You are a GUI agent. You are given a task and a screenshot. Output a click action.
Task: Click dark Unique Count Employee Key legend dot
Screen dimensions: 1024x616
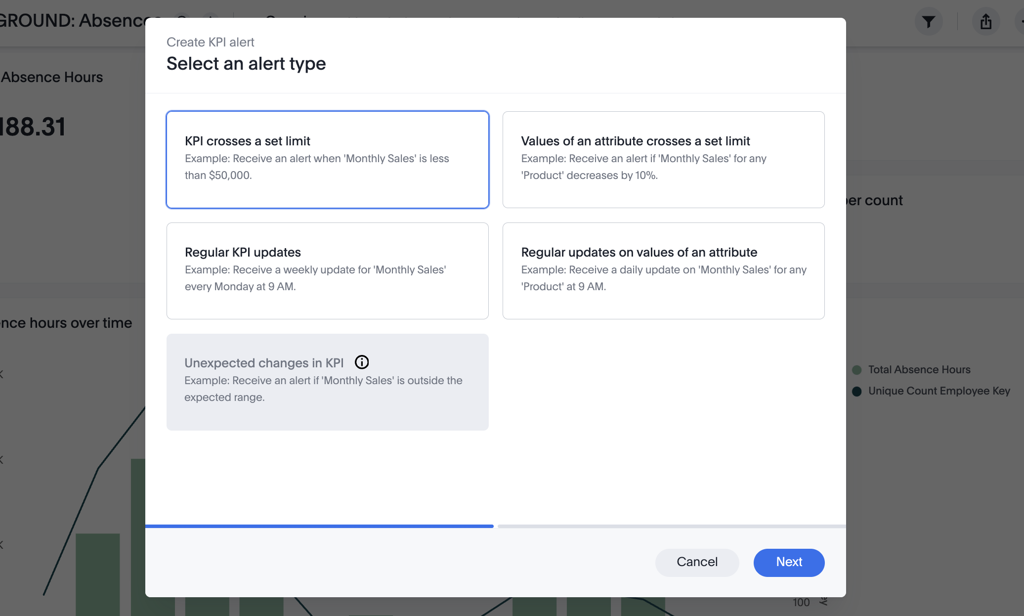pos(857,391)
